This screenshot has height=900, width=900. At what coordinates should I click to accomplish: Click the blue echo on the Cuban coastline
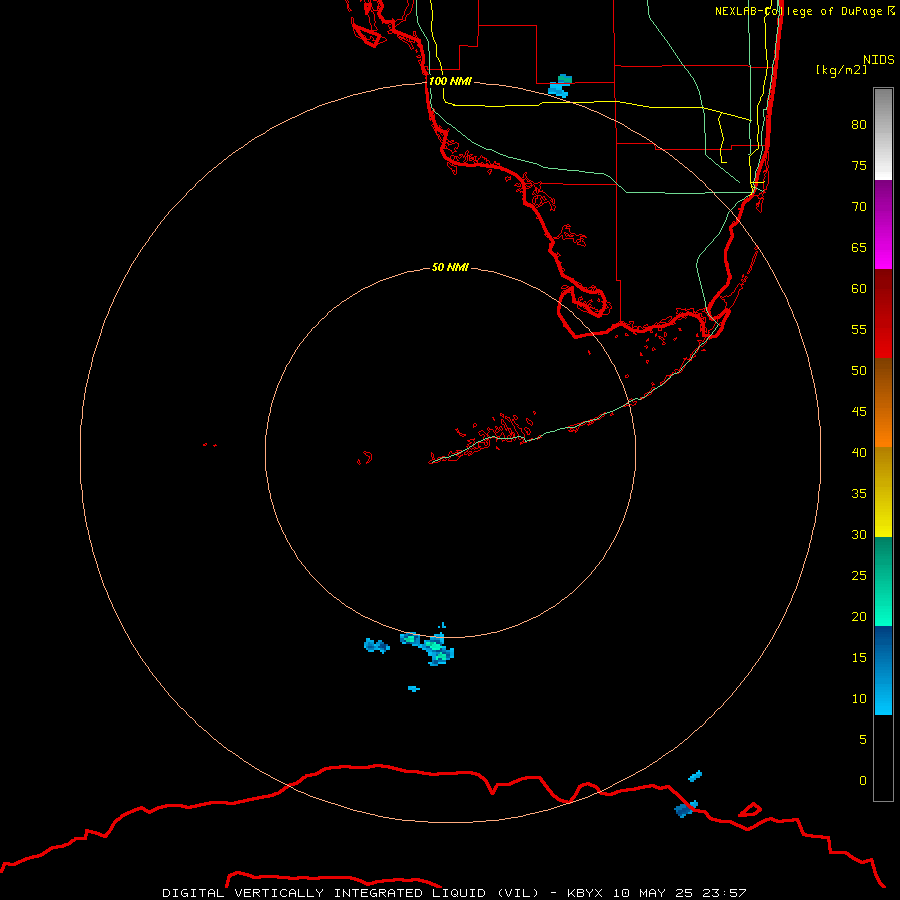pyautogui.click(x=685, y=809)
